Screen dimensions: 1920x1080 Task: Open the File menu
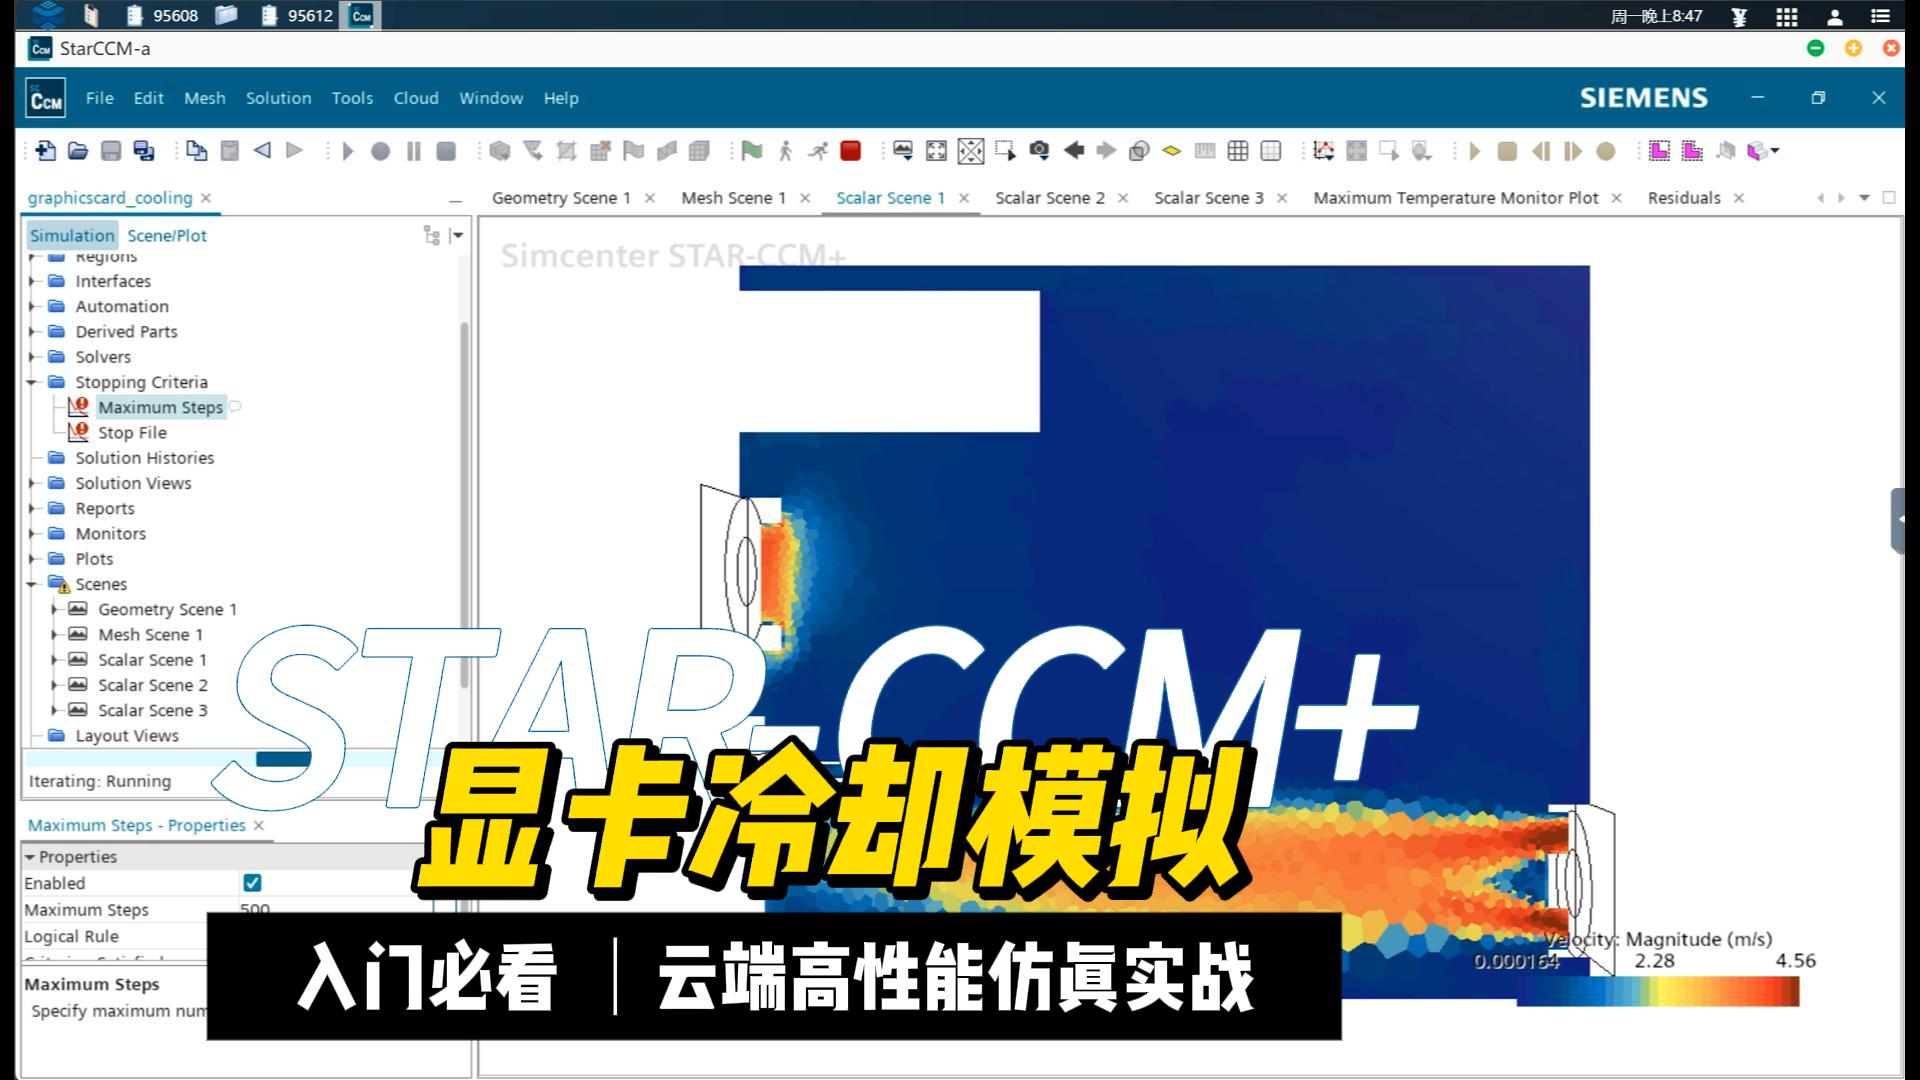tap(100, 98)
